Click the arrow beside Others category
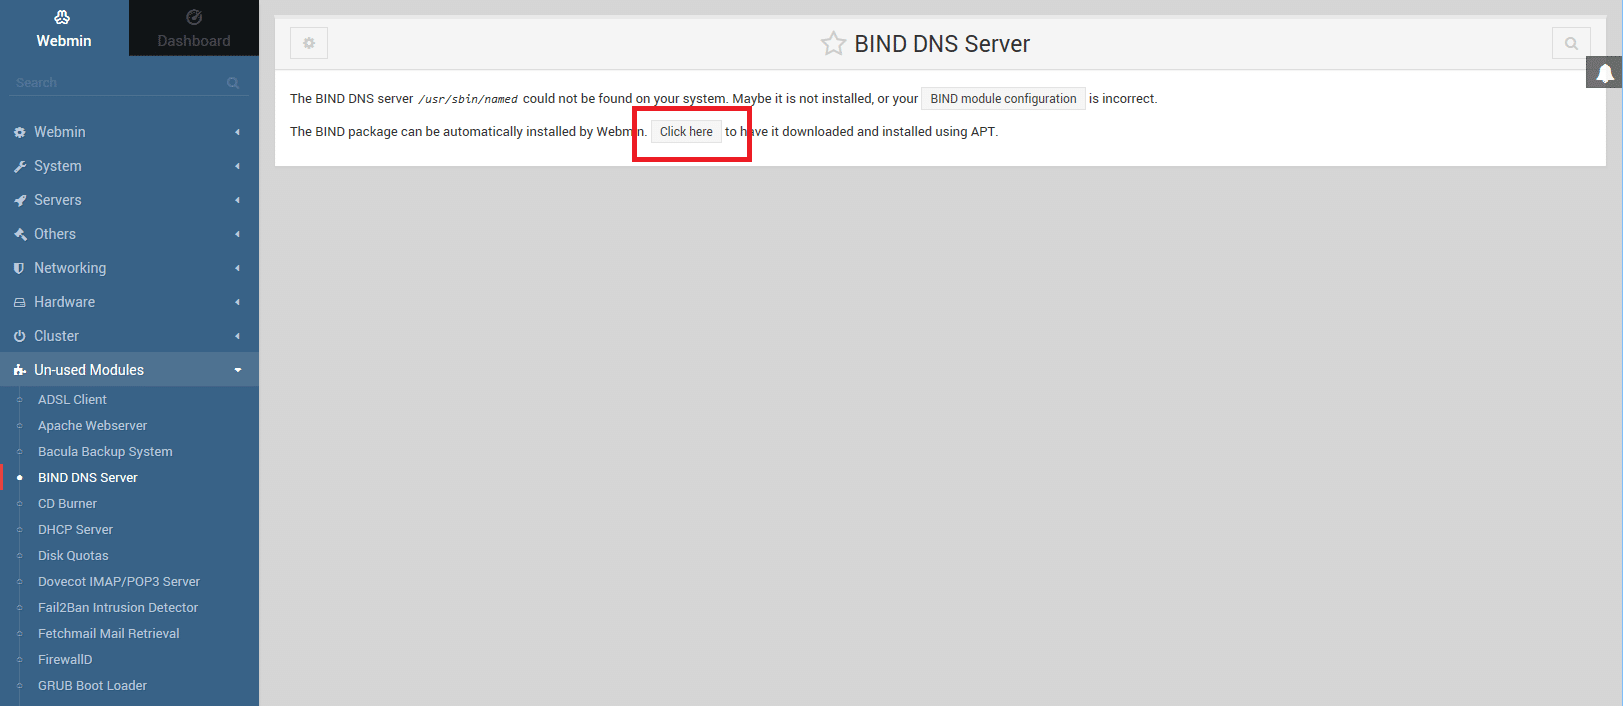This screenshot has width=1623, height=706. (x=237, y=234)
